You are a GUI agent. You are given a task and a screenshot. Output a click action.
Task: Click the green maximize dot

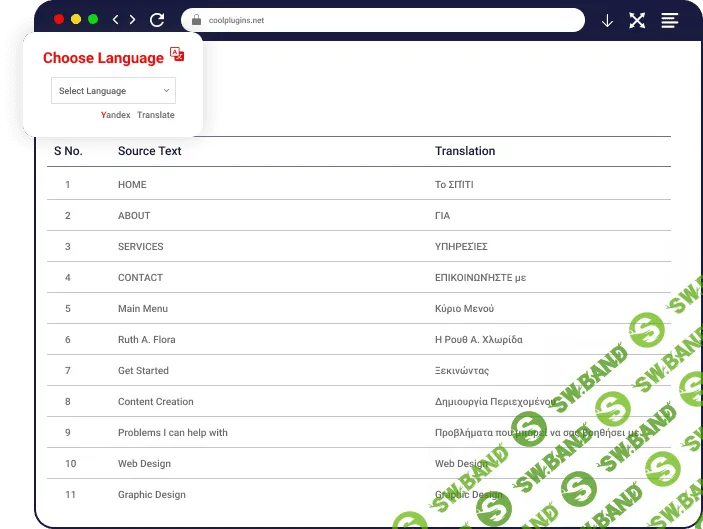pyautogui.click(x=93, y=20)
